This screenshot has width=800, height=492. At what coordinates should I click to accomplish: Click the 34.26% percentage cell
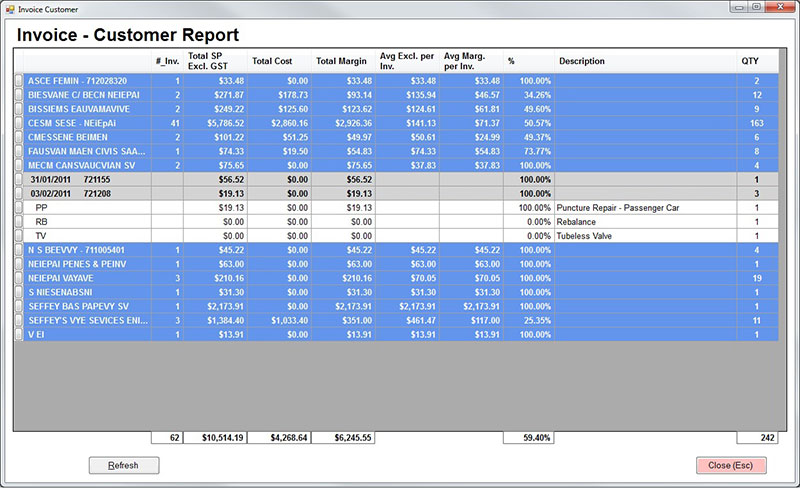click(x=529, y=95)
